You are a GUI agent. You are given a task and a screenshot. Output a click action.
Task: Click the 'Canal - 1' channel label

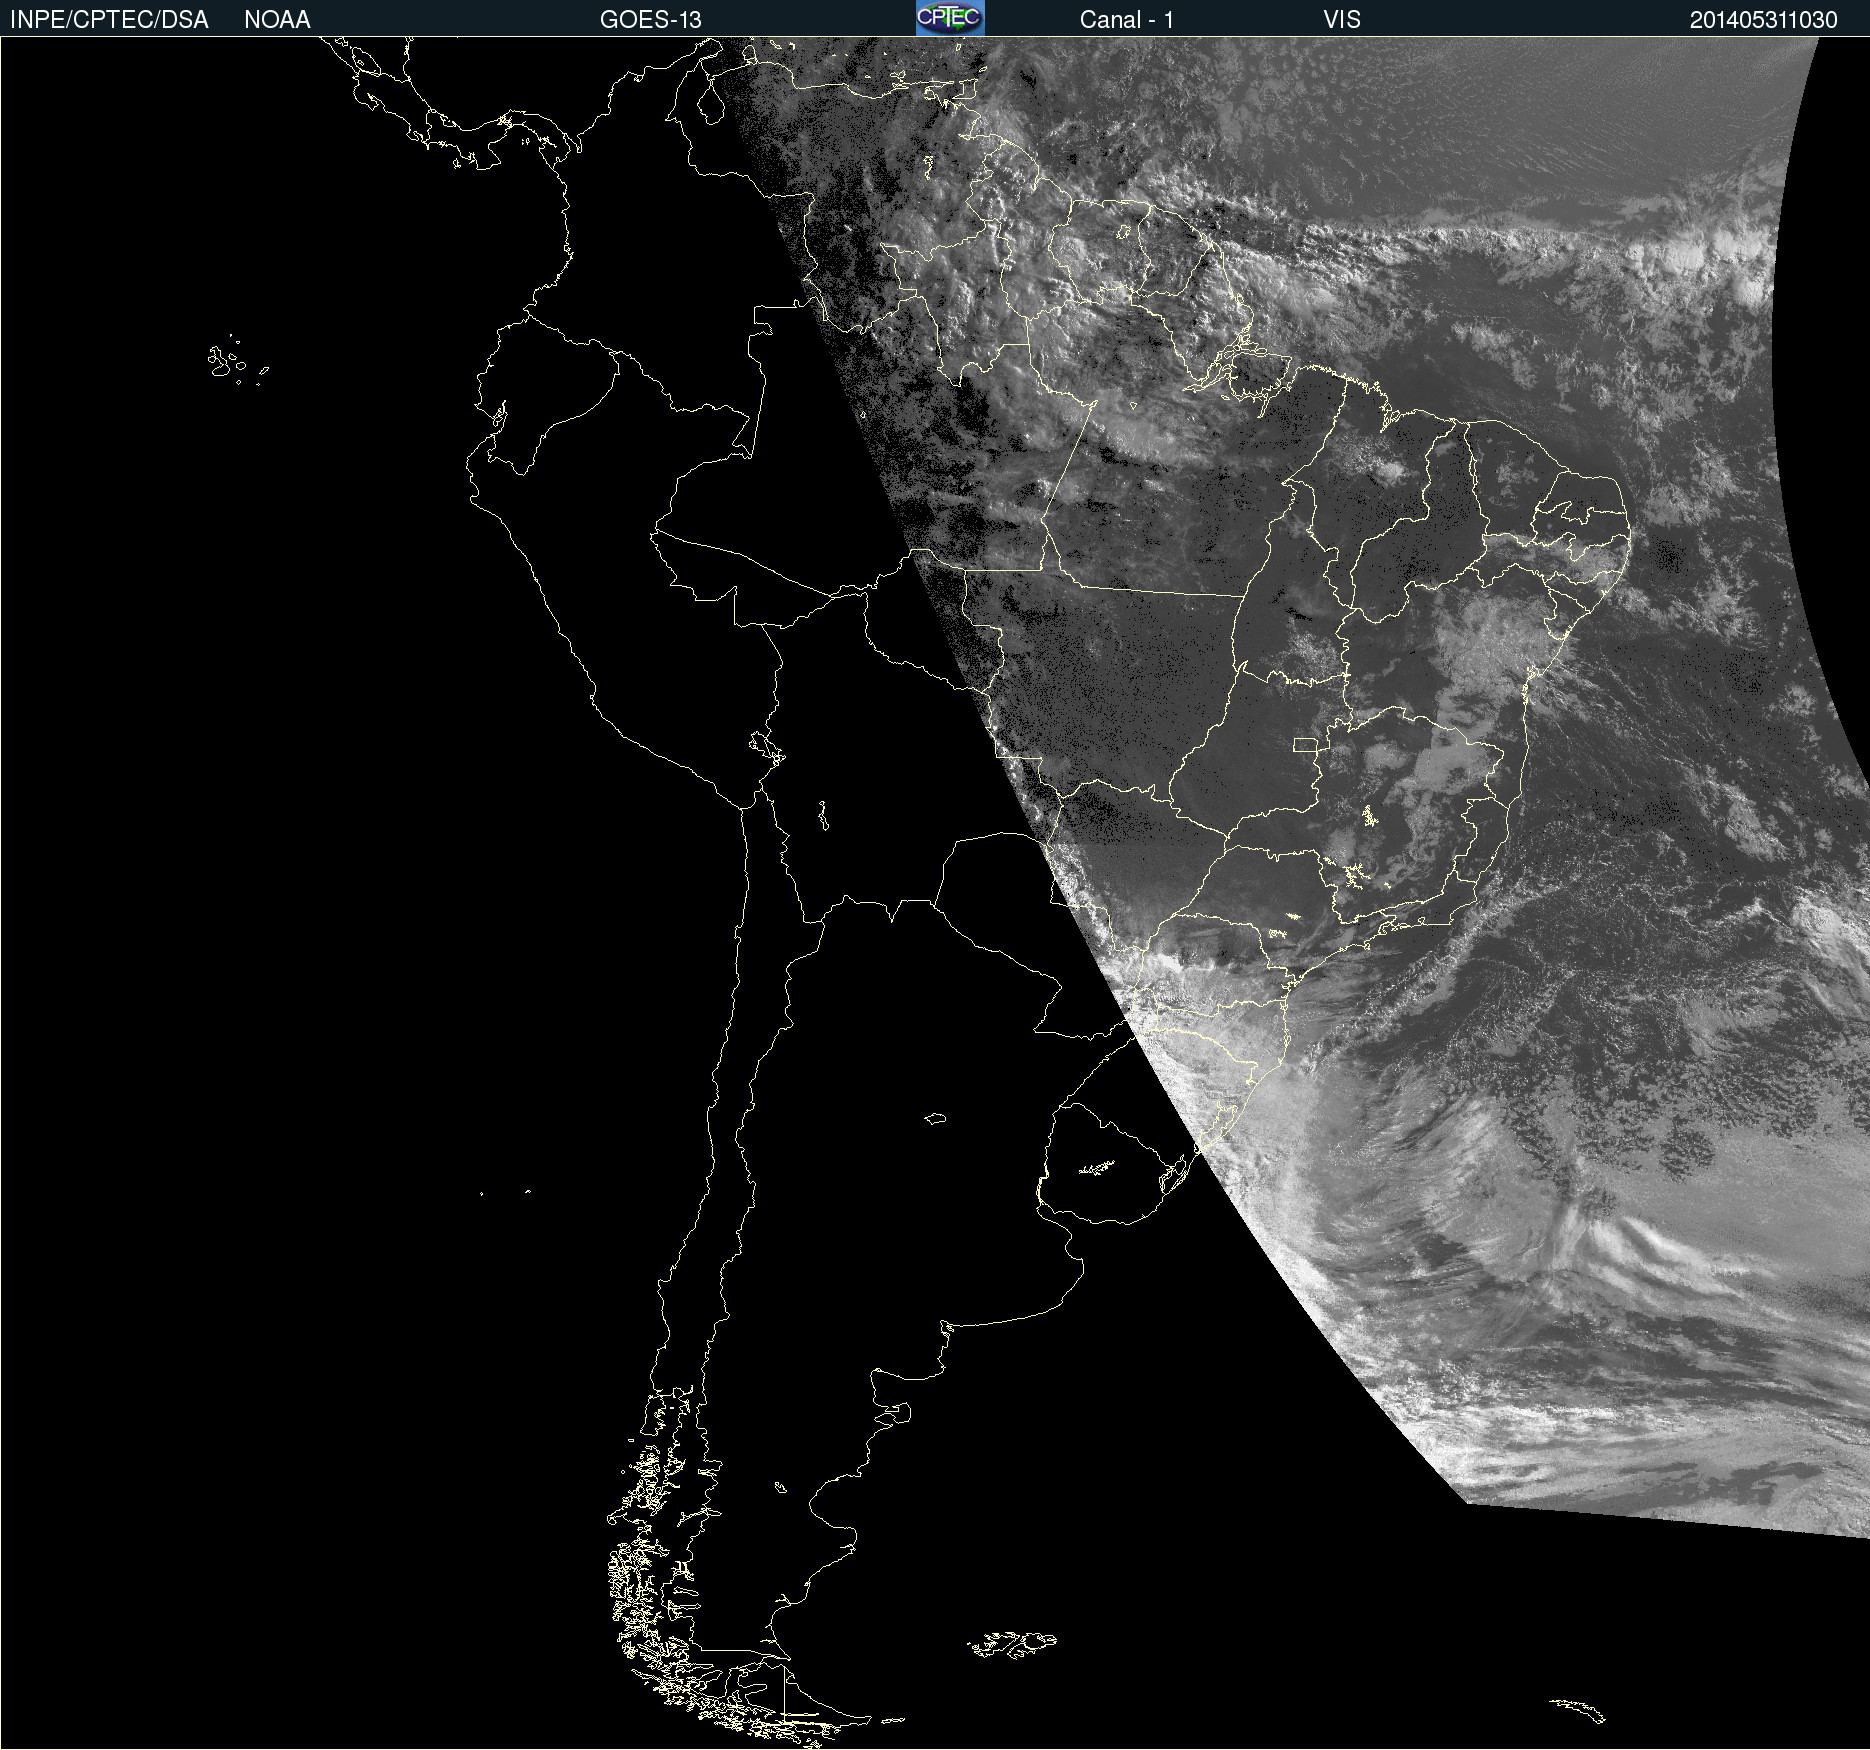[1127, 20]
